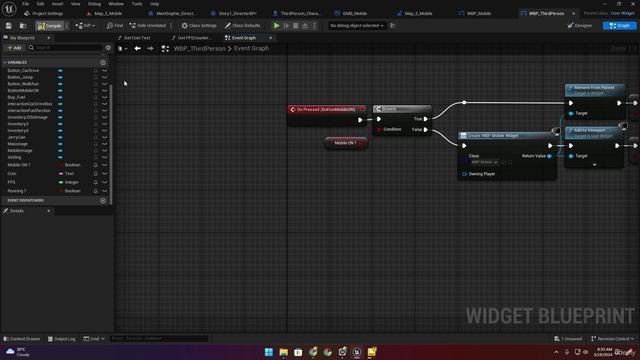
Task: Click the Boolean type pill of Mobile ON ?
Action: tap(70, 165)
